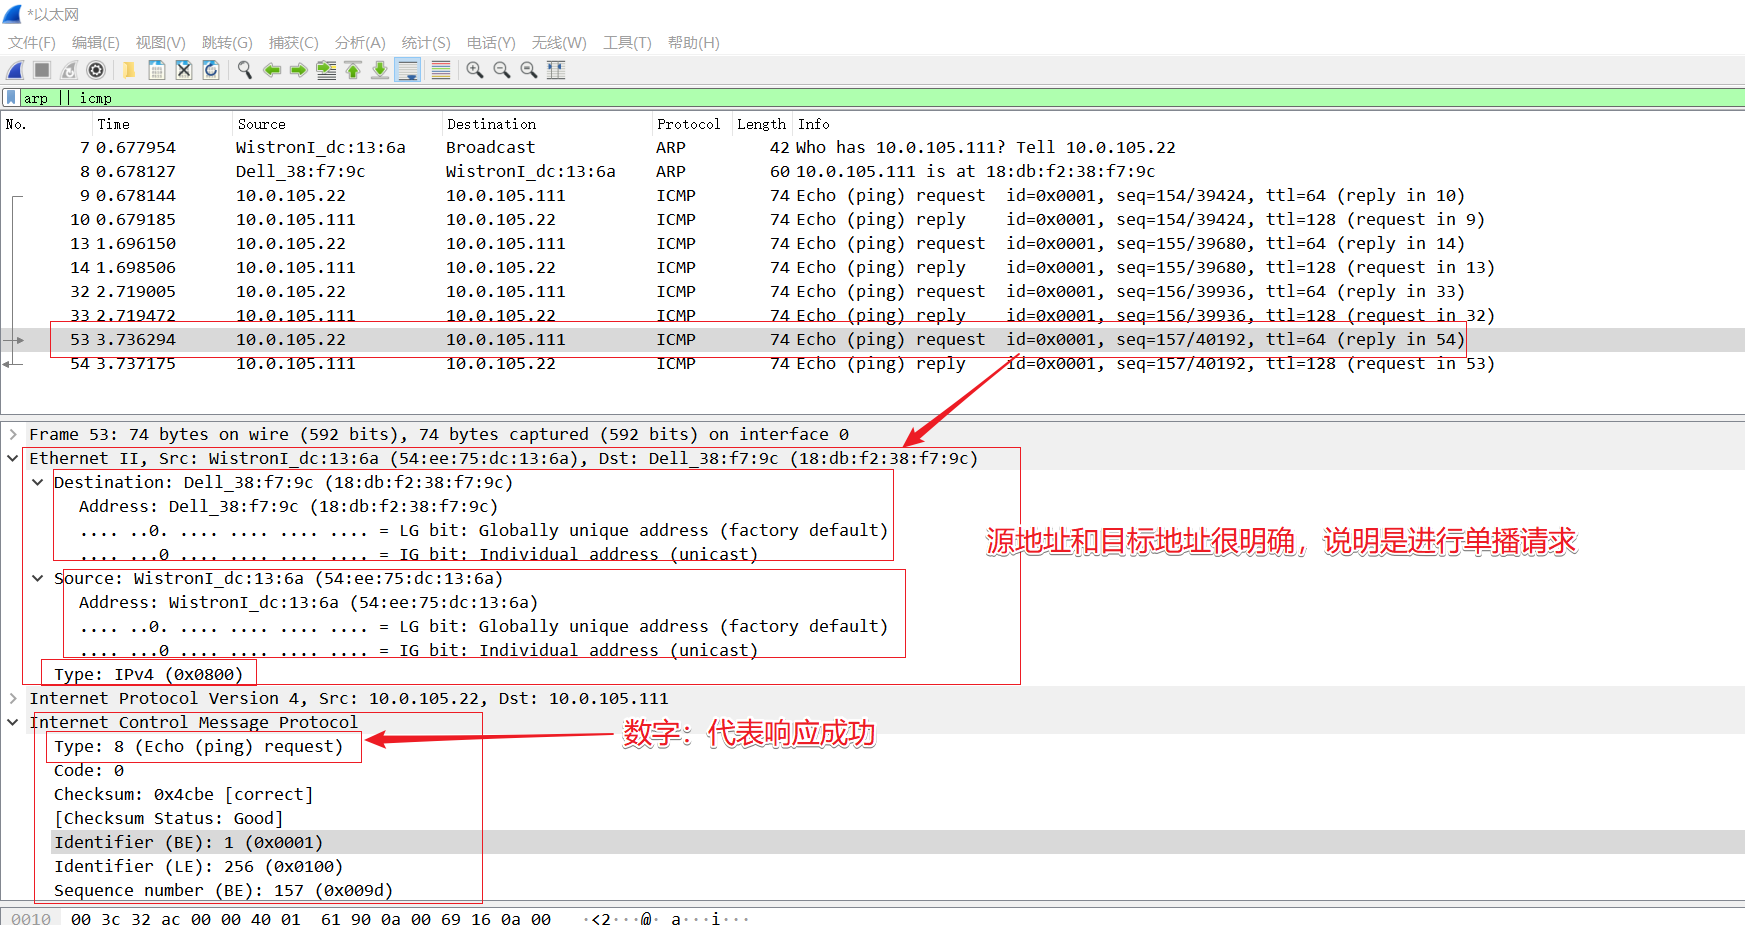
Task: Open the 文件(F) menu
Action: [32, 43]
